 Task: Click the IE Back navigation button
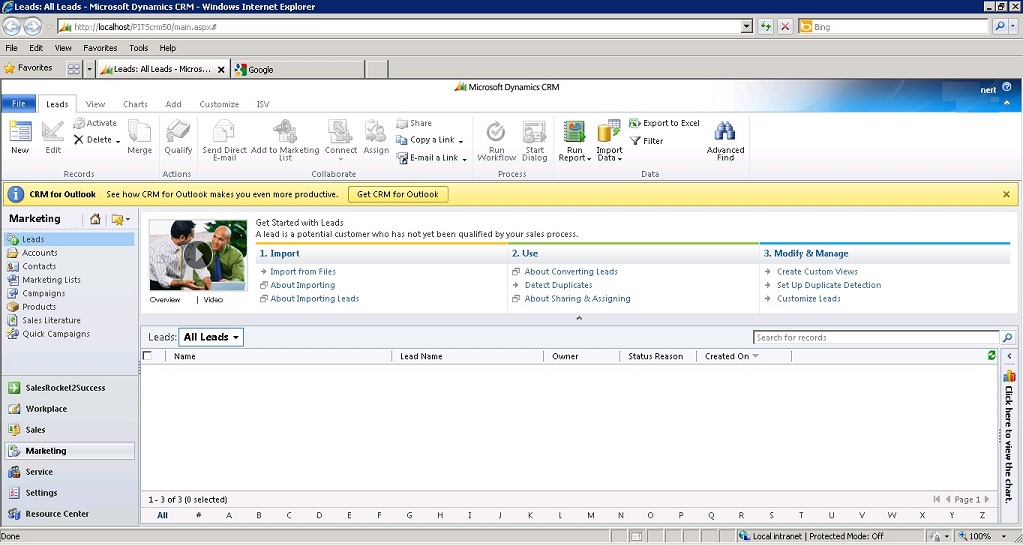[12, 27]
